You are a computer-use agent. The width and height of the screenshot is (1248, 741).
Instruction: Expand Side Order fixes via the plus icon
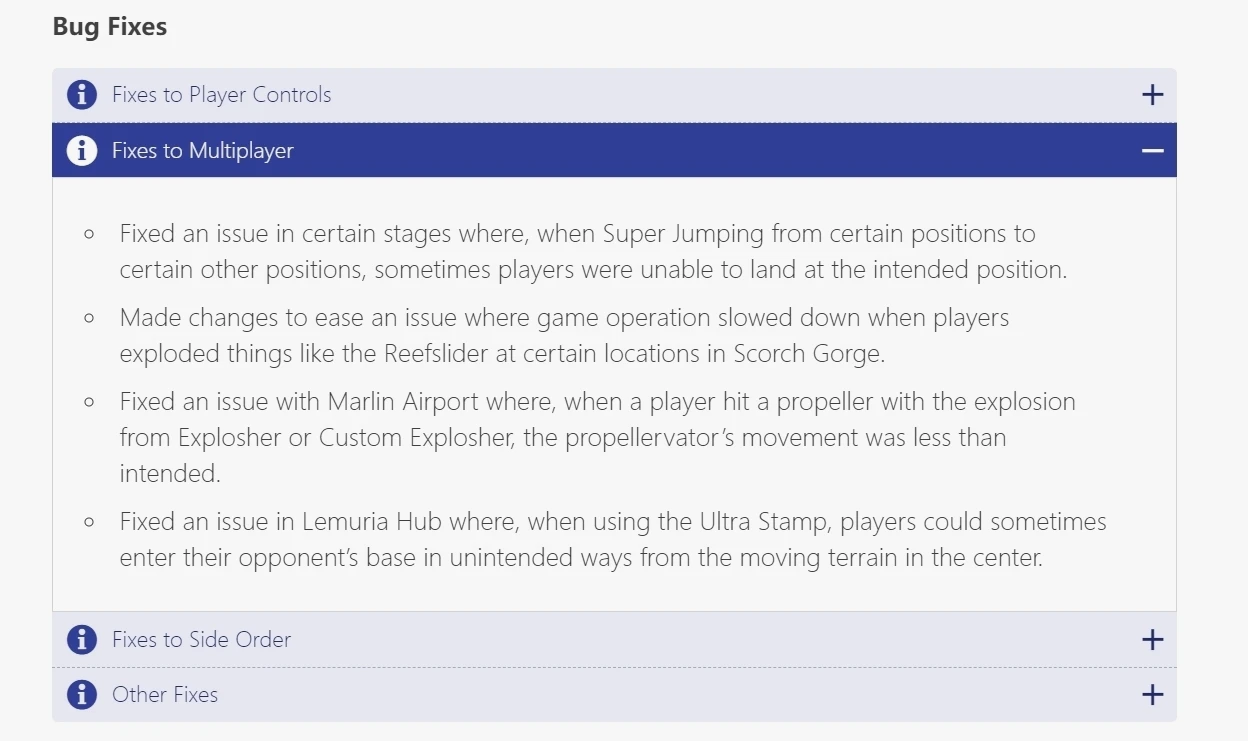(1152, 639)
